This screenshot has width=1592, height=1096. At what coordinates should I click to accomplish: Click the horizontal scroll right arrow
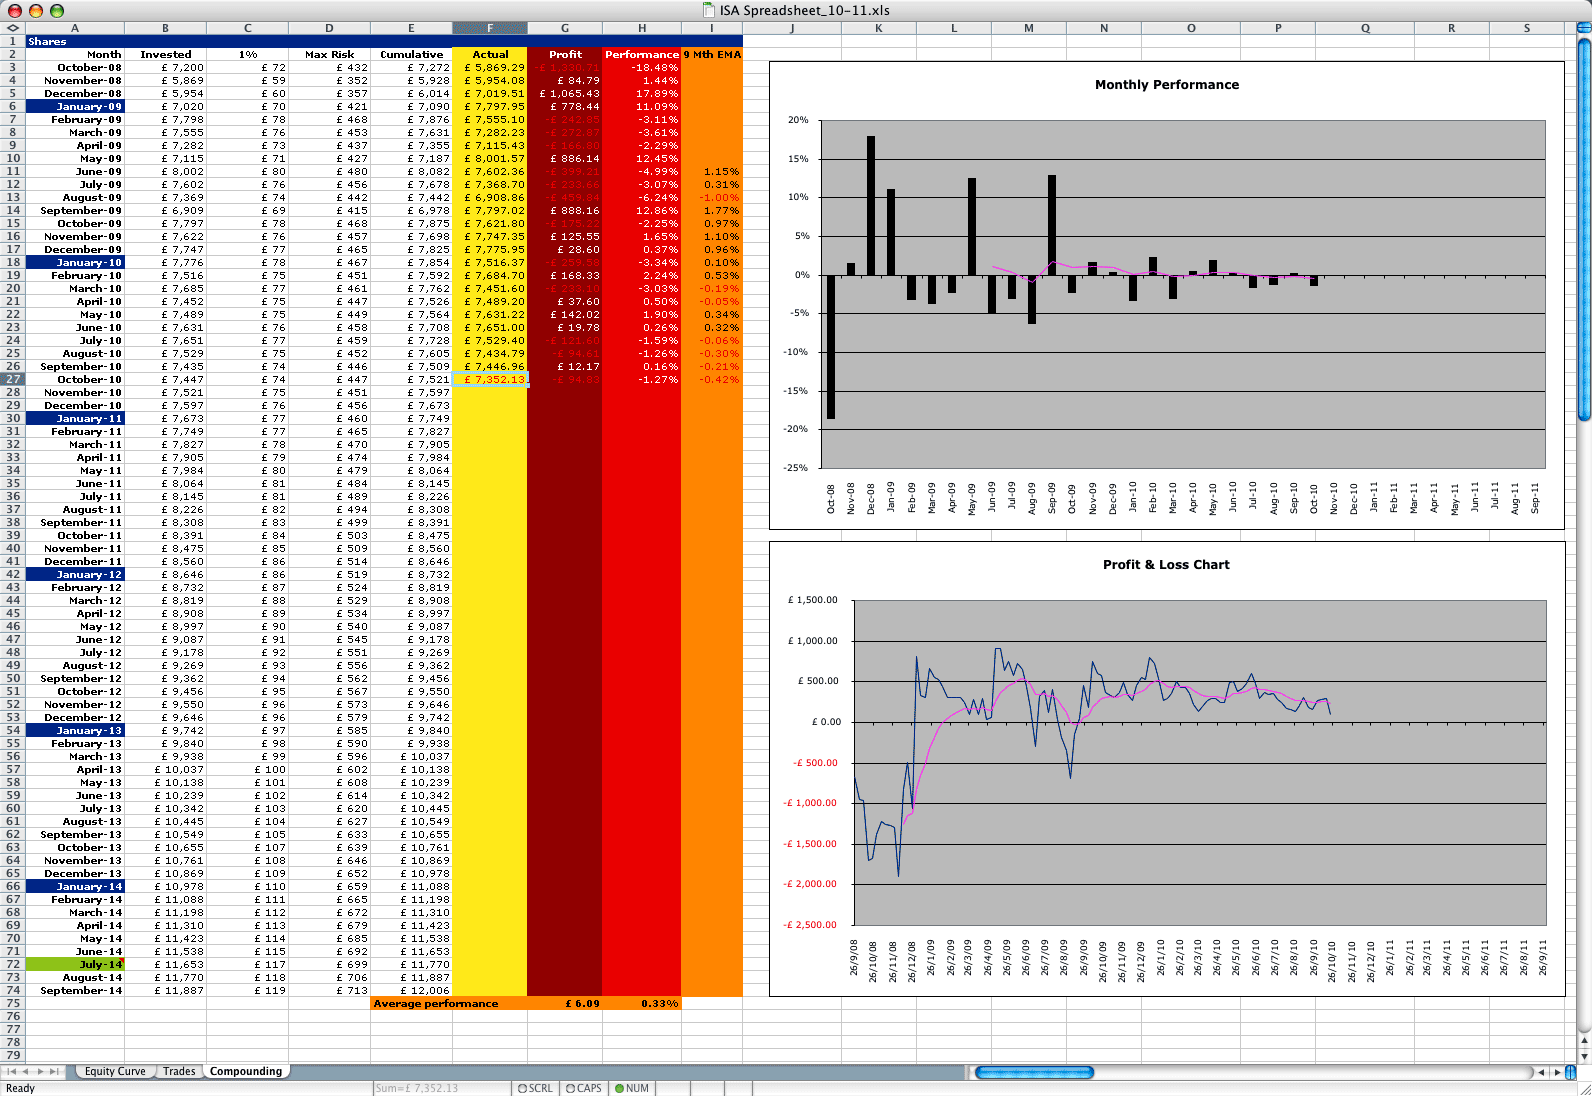[1555, 1072]
